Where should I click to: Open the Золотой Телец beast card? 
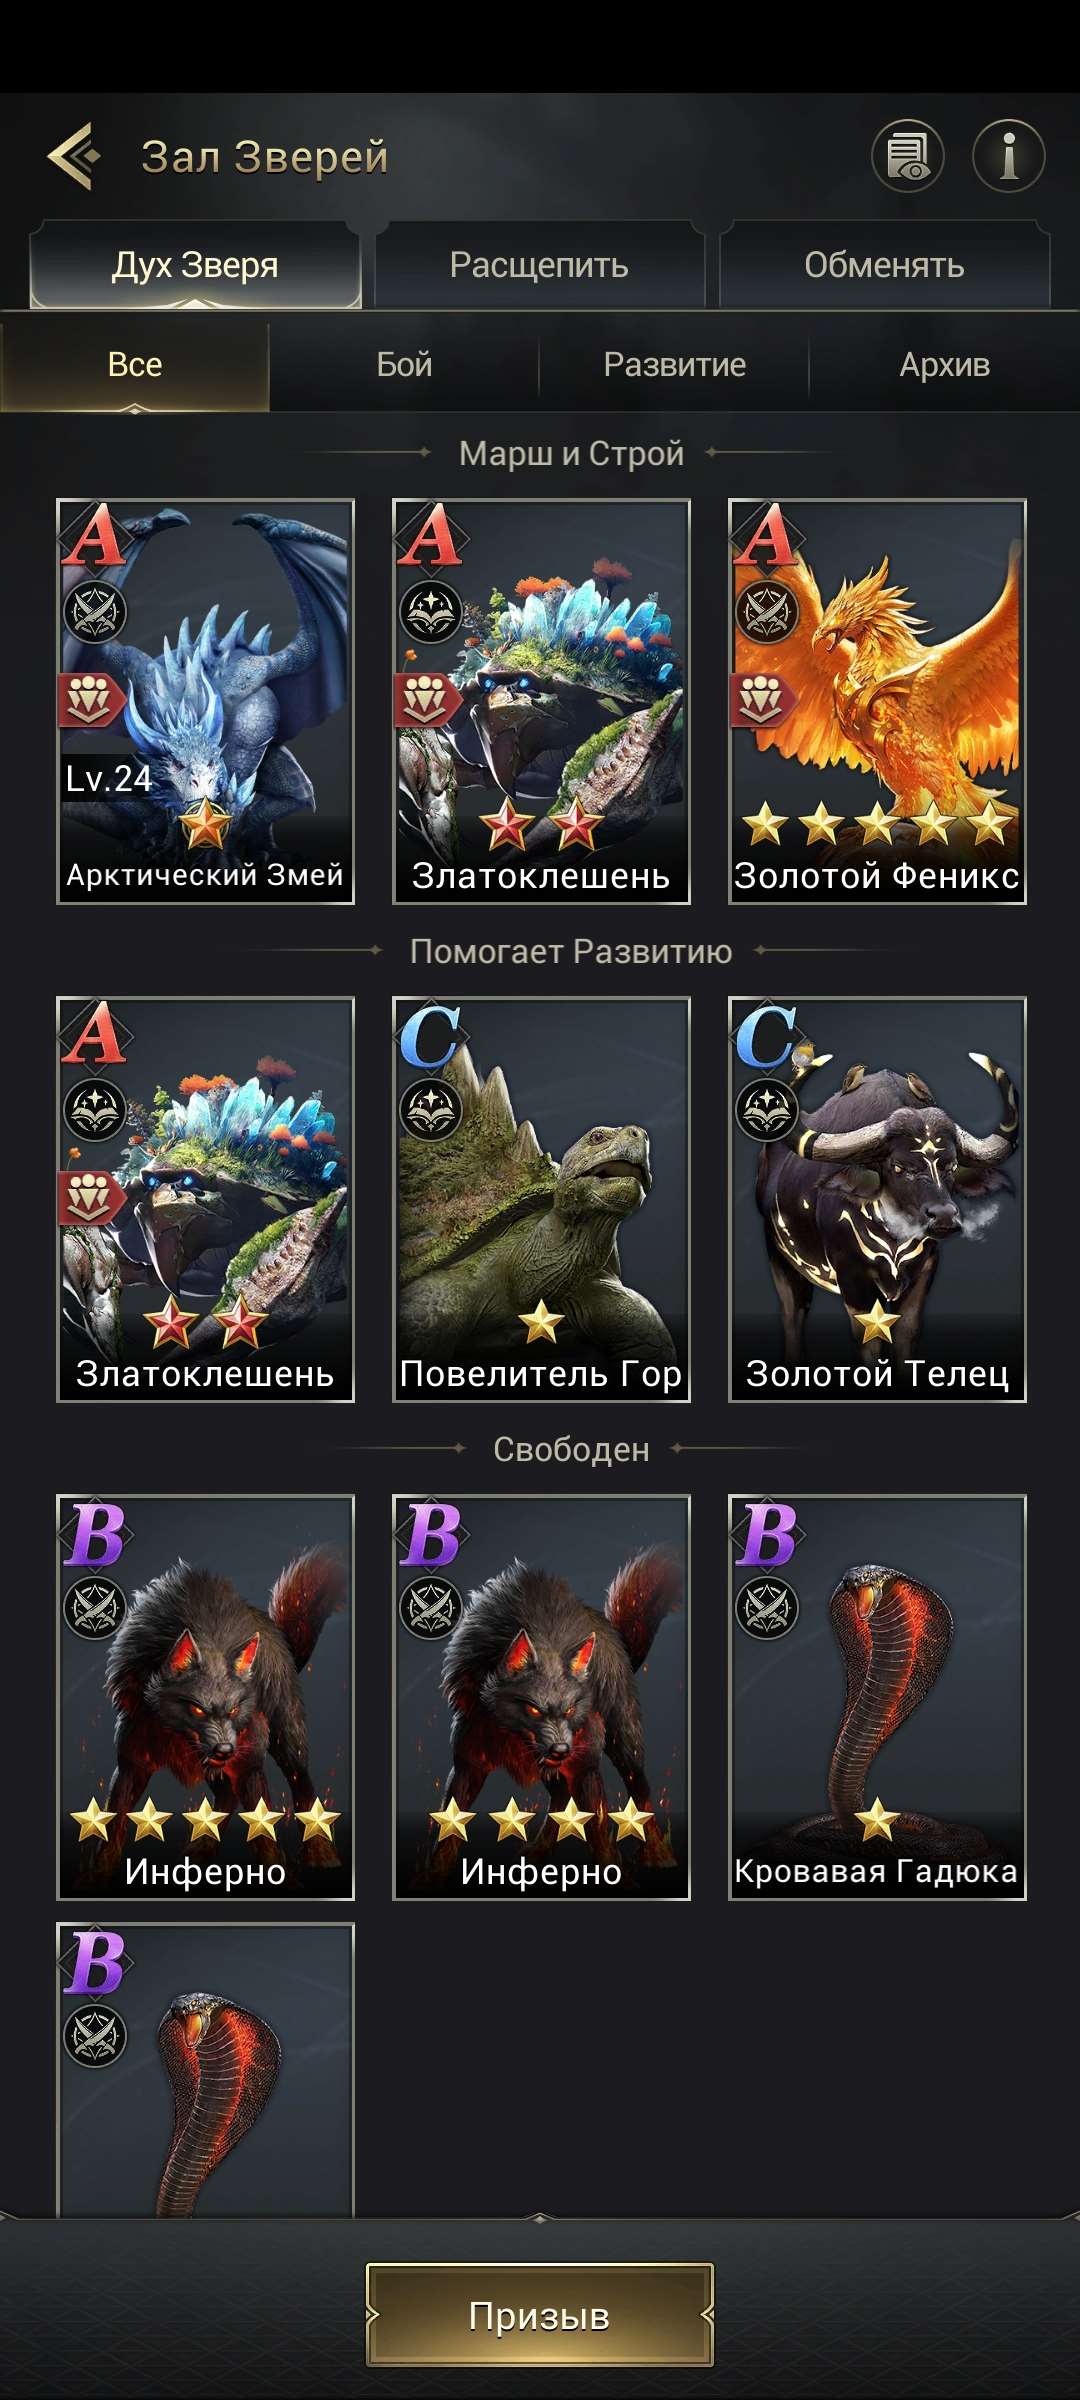click(x=877, y=1199)
